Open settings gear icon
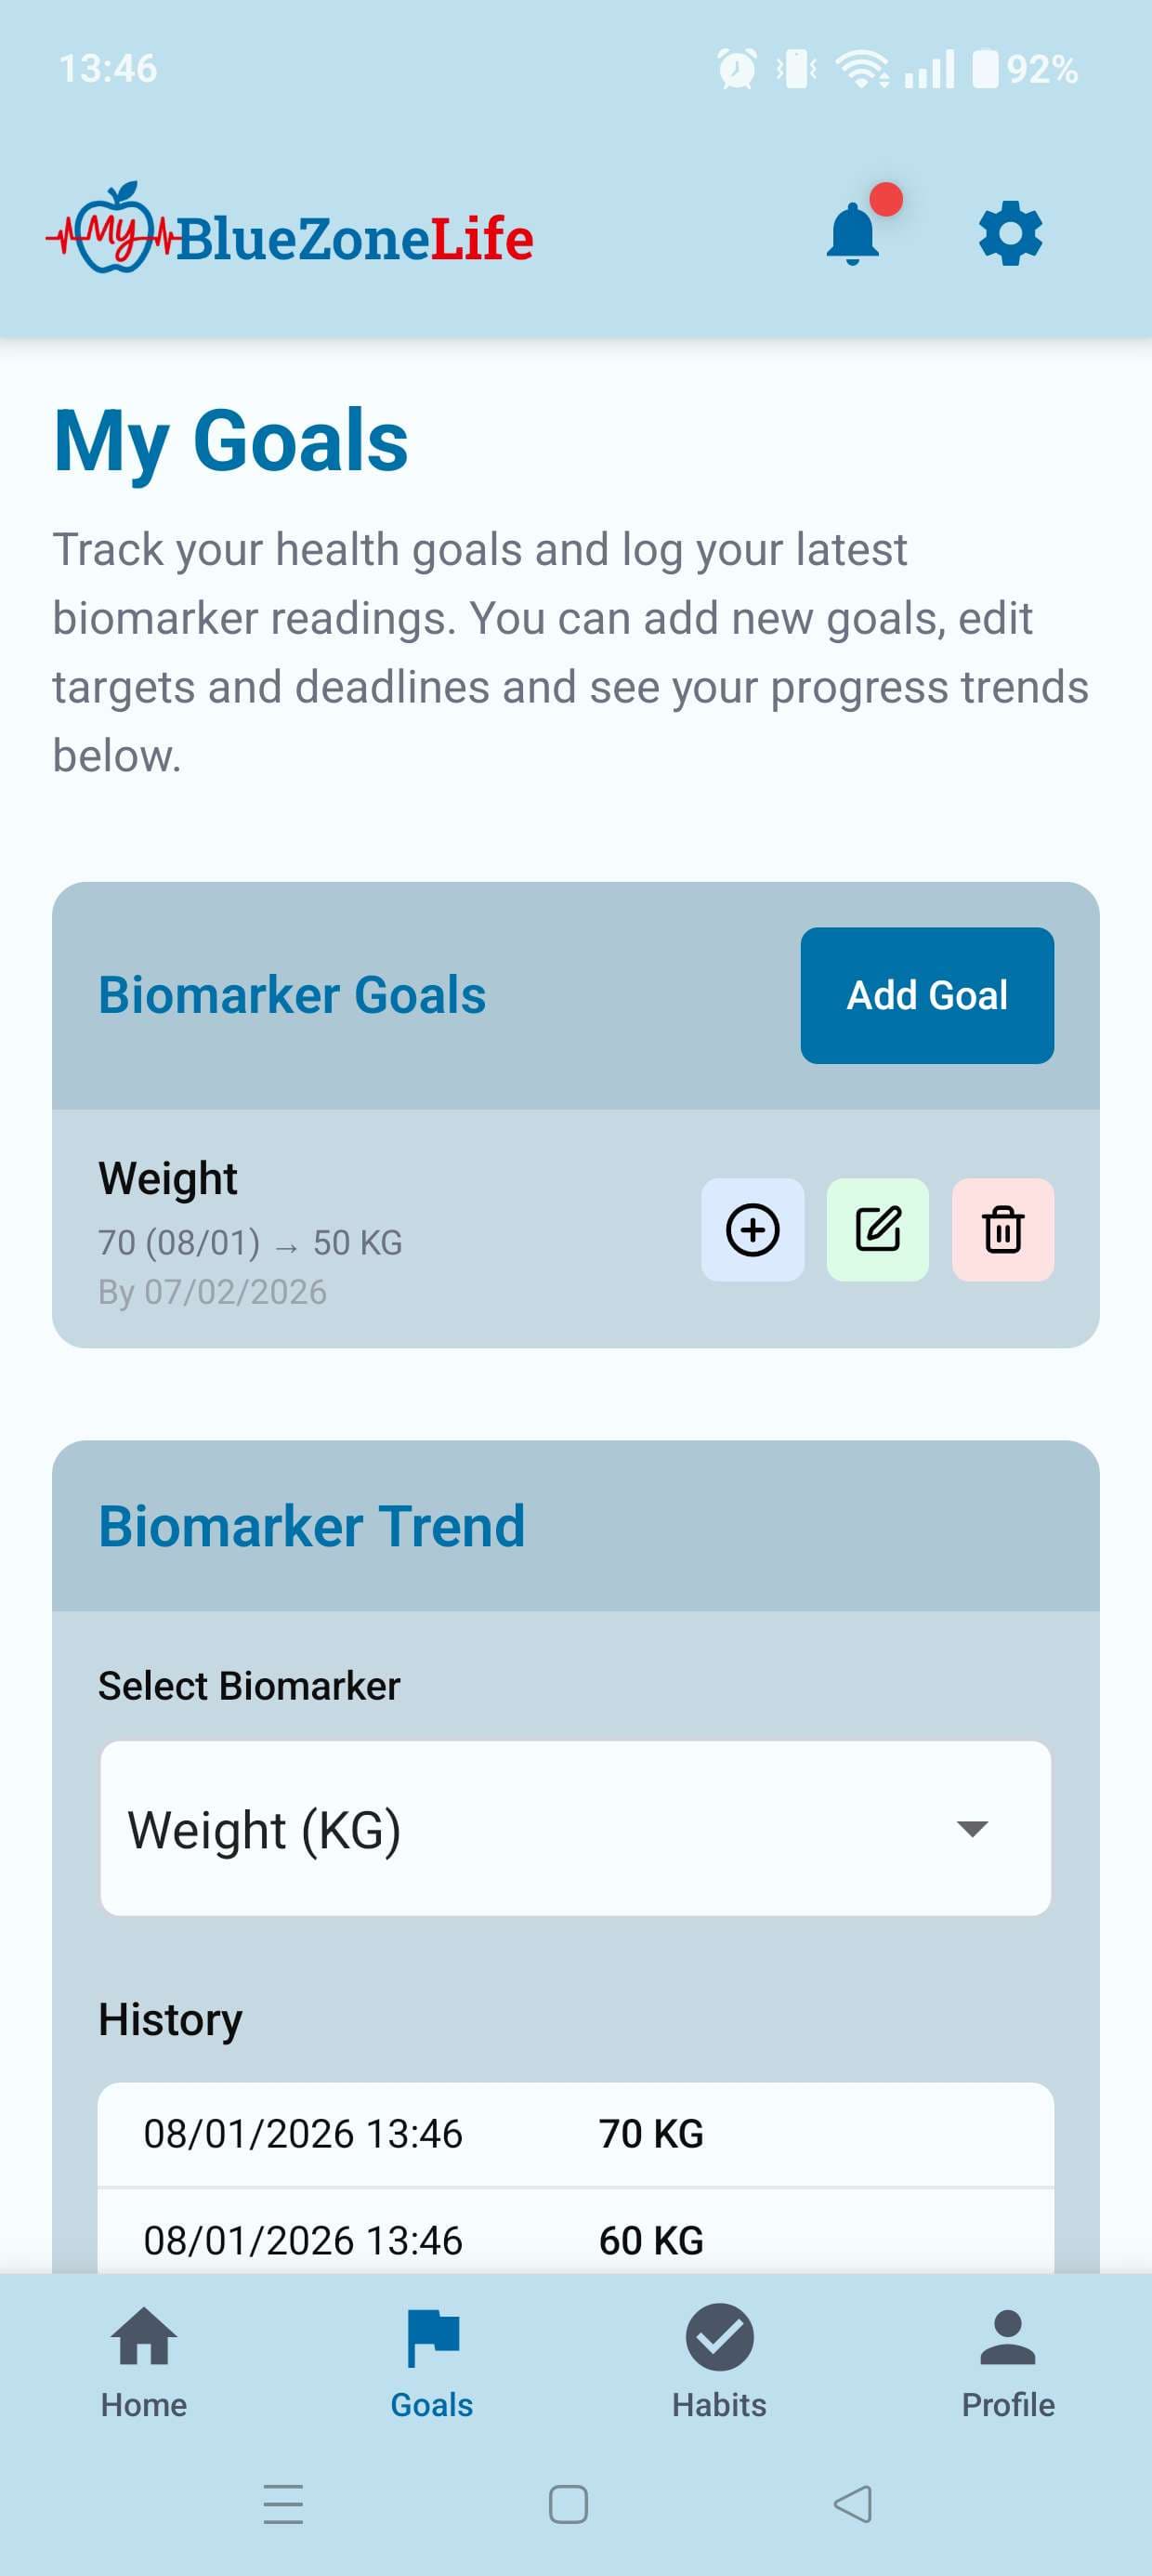This screenshot has width=1152, height=2576. click(x=1010, y=235)
